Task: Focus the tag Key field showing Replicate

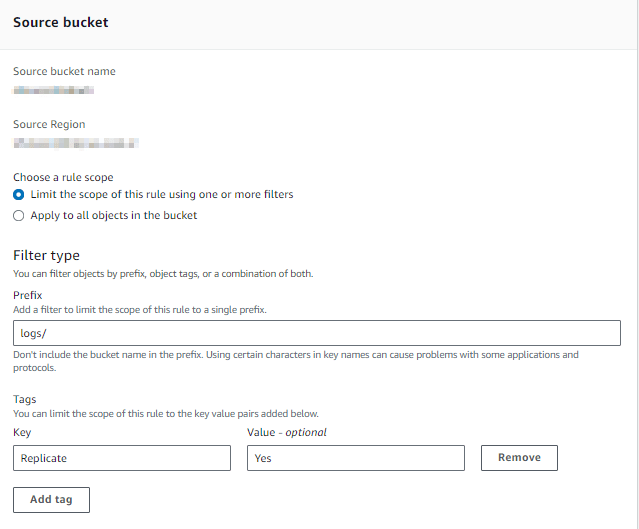Action: tap(122, 458)
